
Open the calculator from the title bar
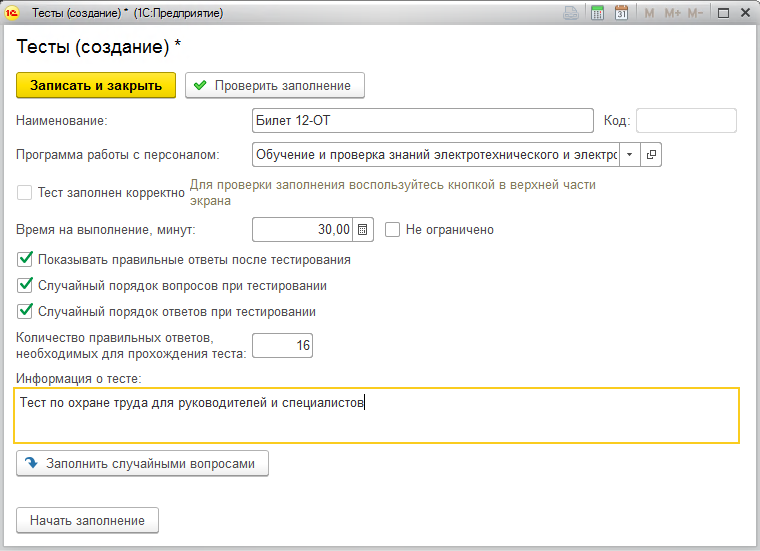(597, 14)
